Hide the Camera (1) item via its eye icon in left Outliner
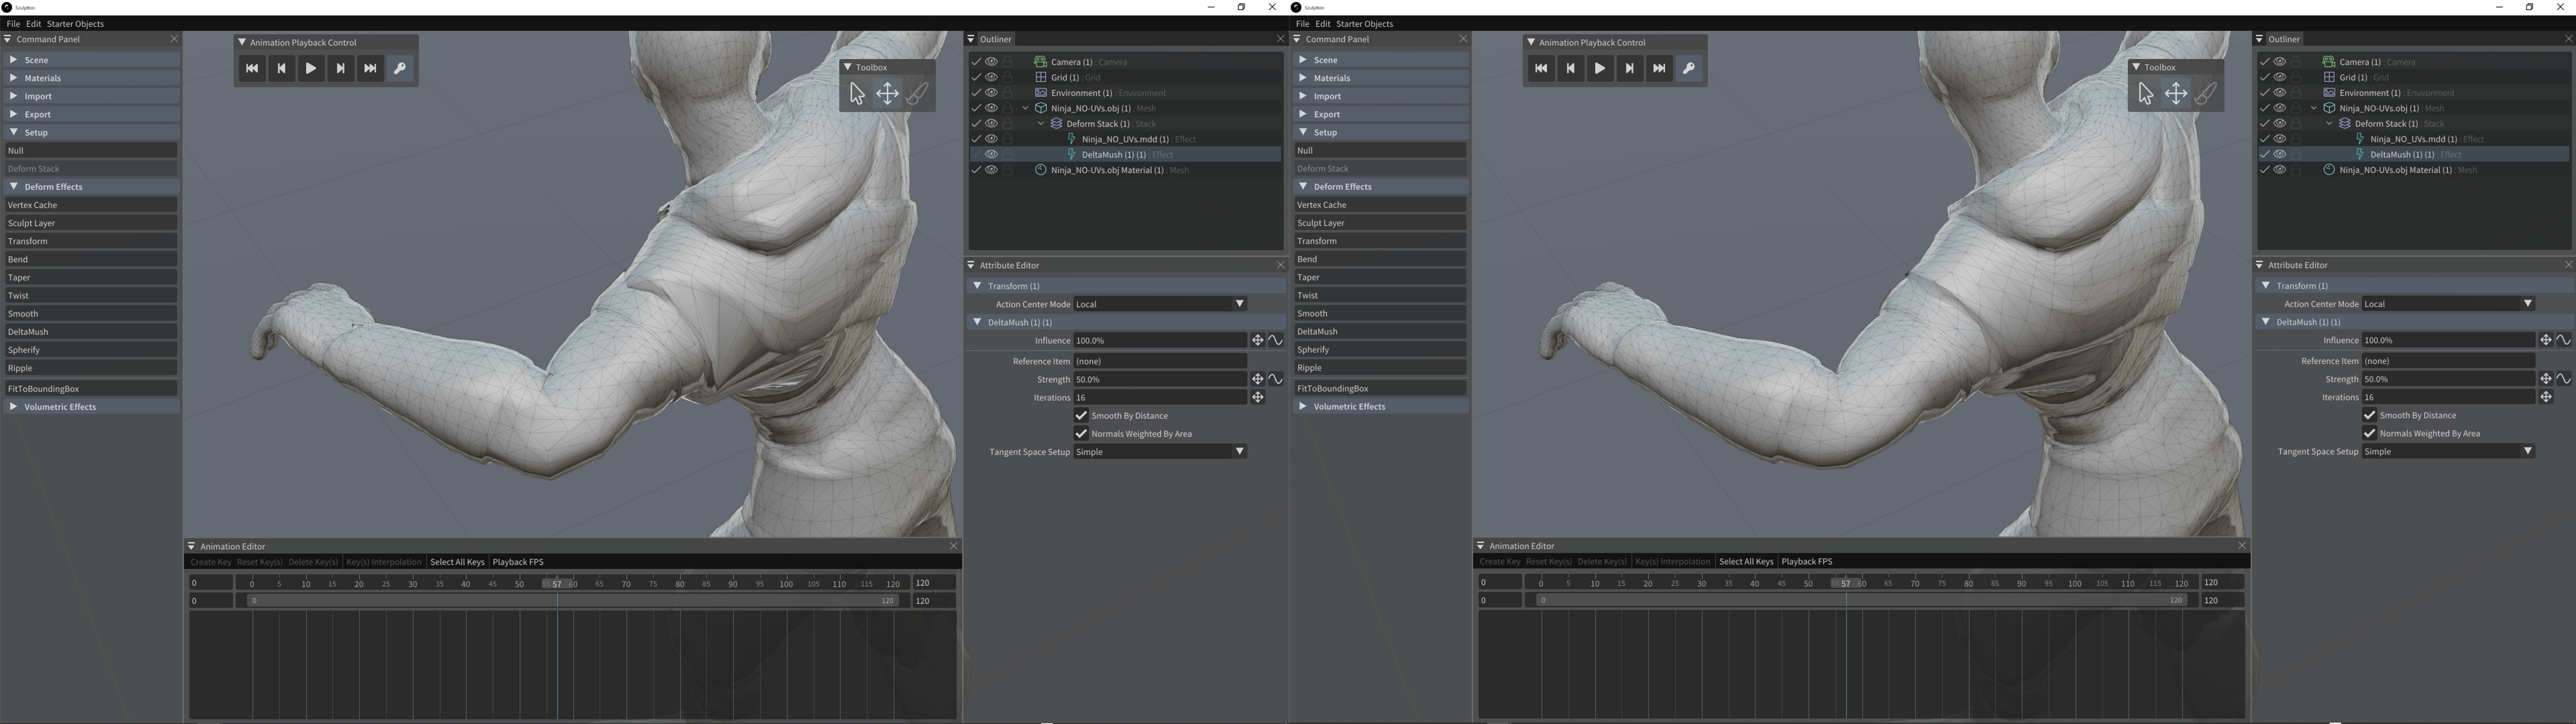2576x724 pixels. coord(991,62)
